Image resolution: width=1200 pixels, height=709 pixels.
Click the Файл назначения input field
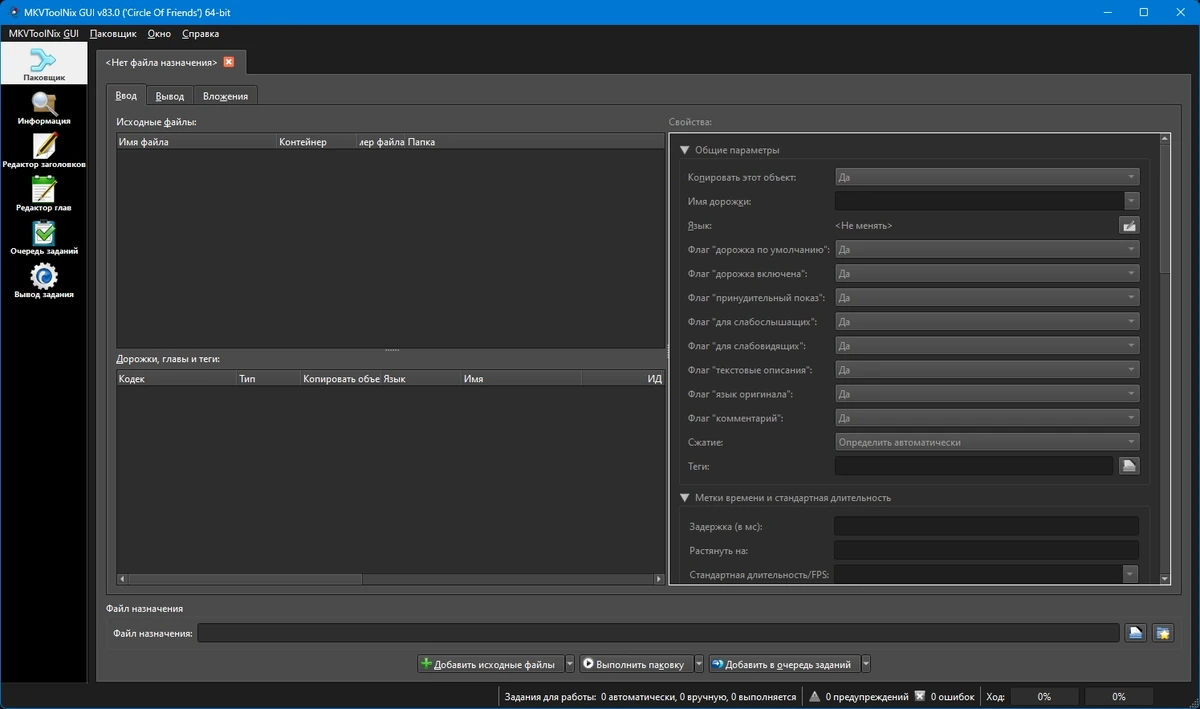tap(659, 633)
